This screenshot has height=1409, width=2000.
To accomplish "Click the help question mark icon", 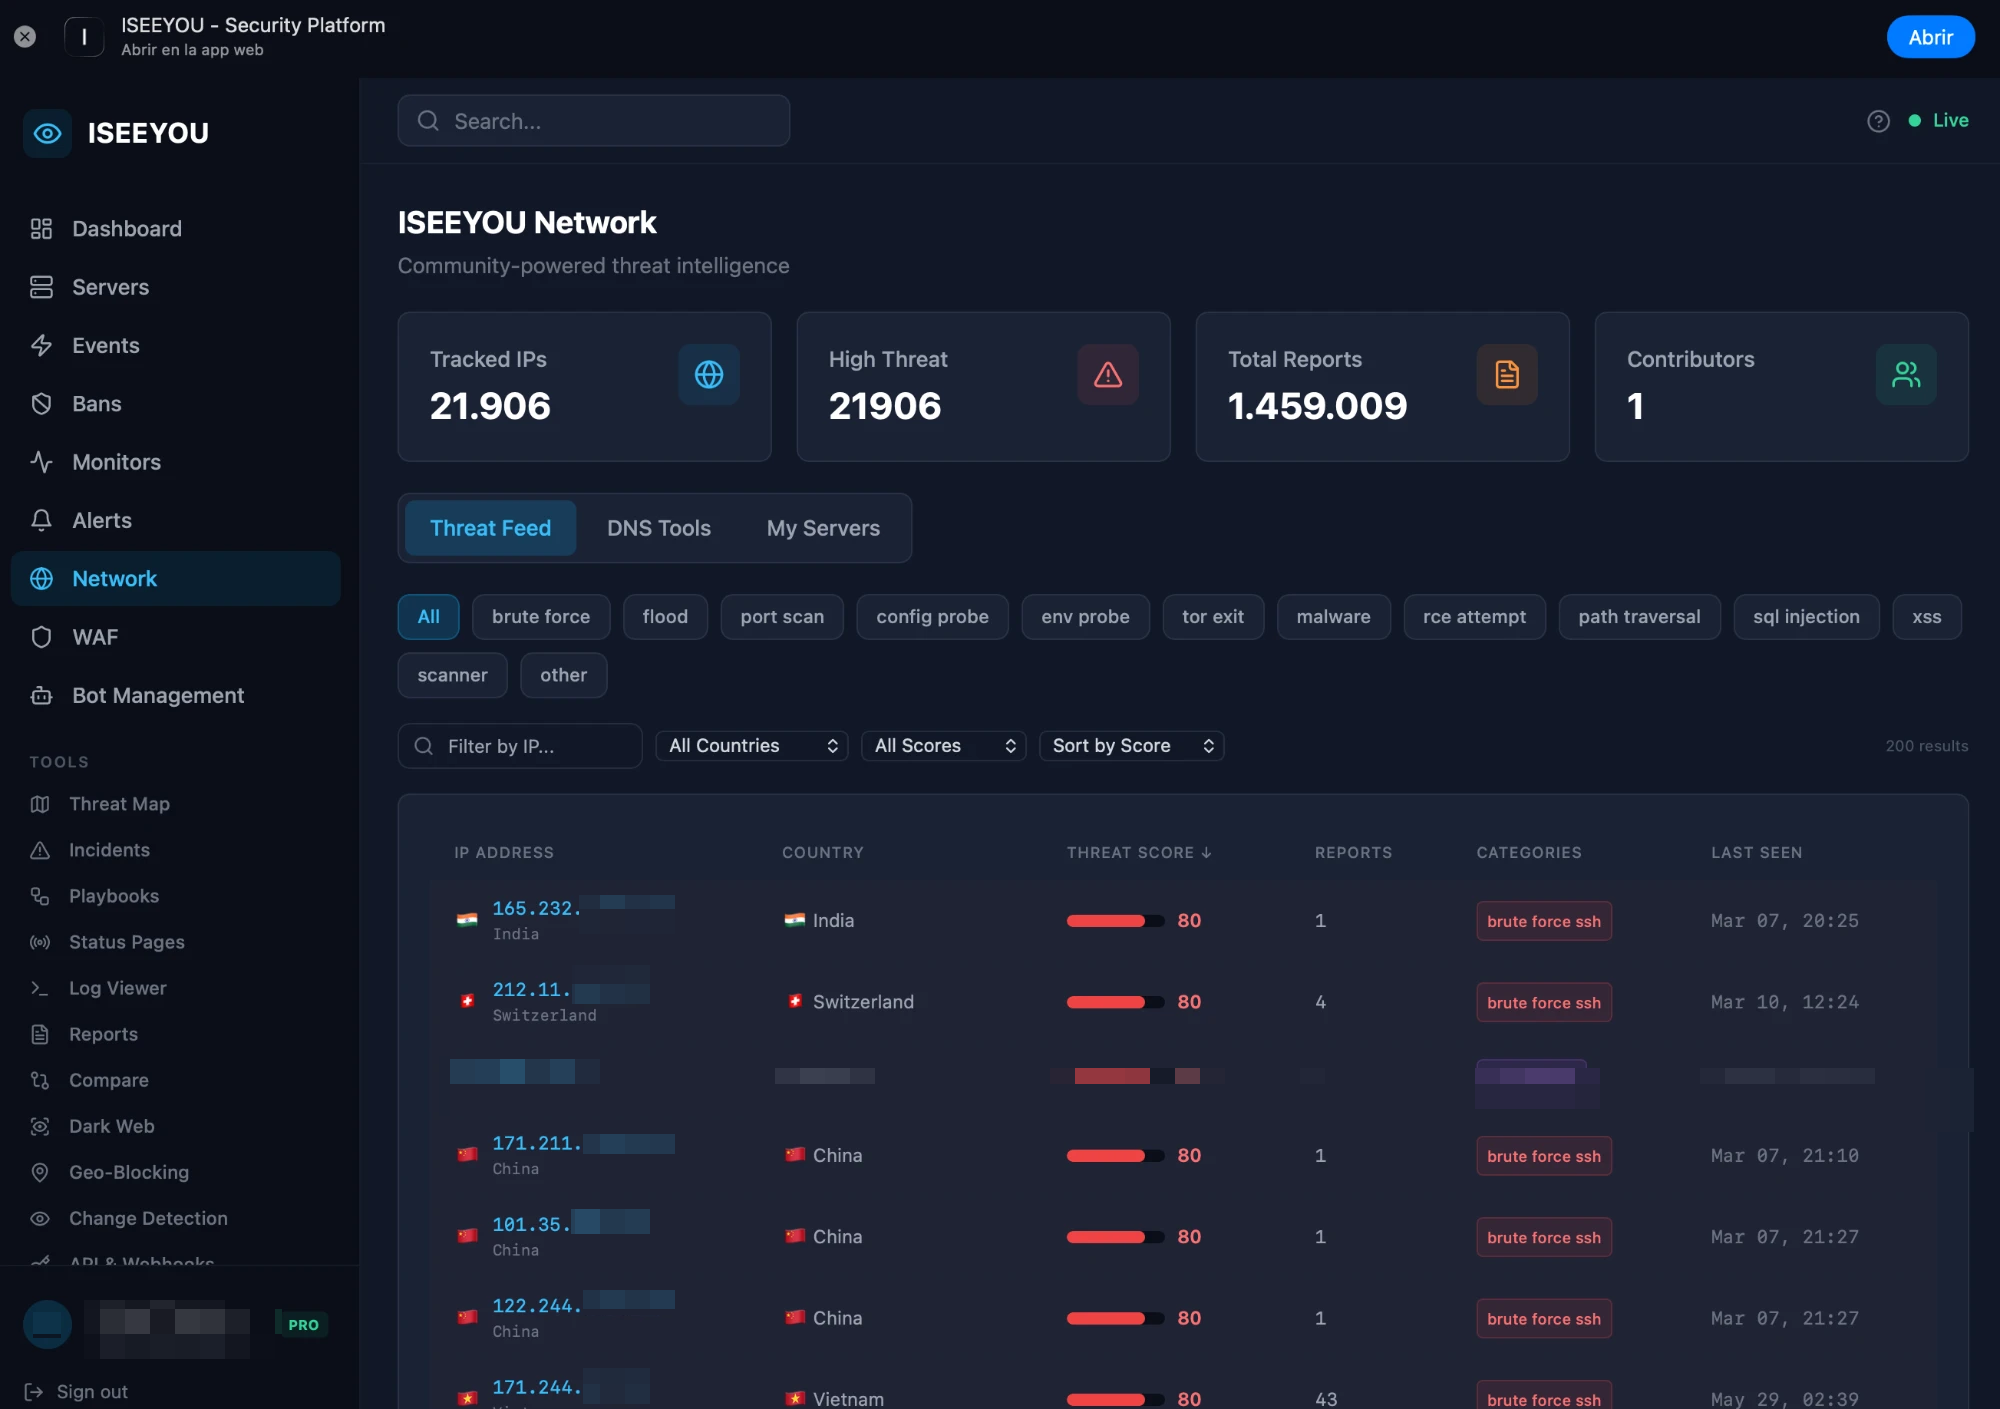I will pos(1878,121).
